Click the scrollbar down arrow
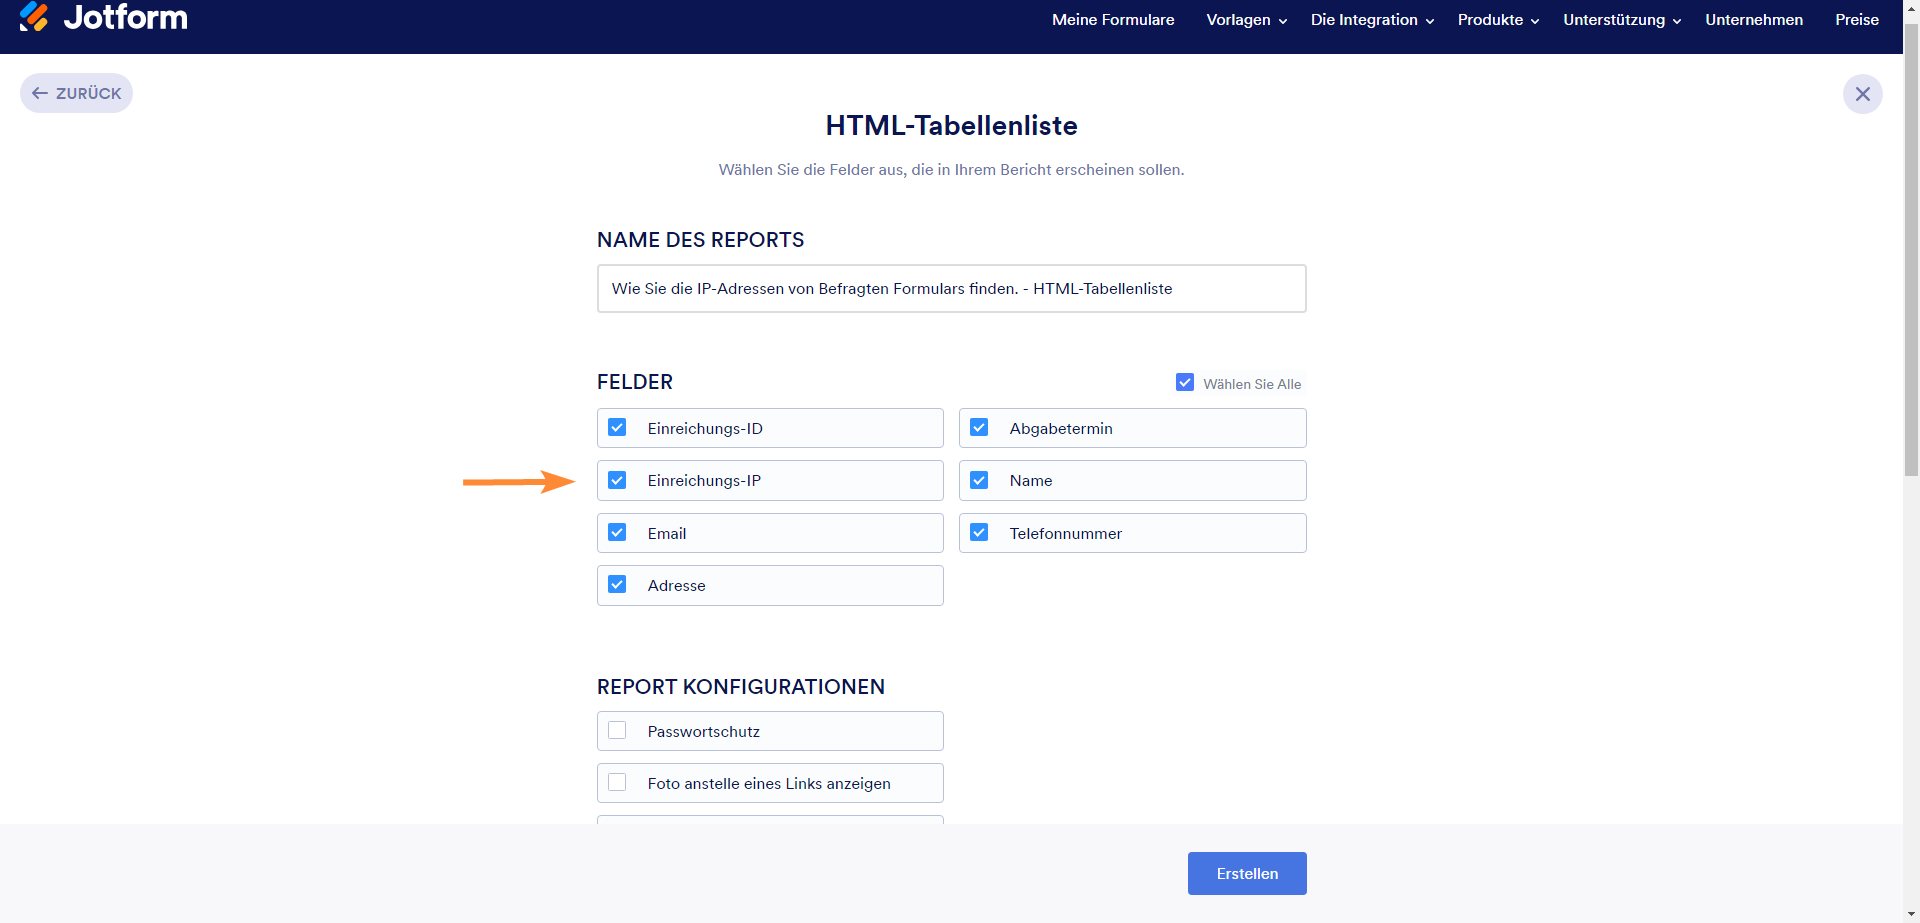Screen dimensions: 1920x923 1911,914
